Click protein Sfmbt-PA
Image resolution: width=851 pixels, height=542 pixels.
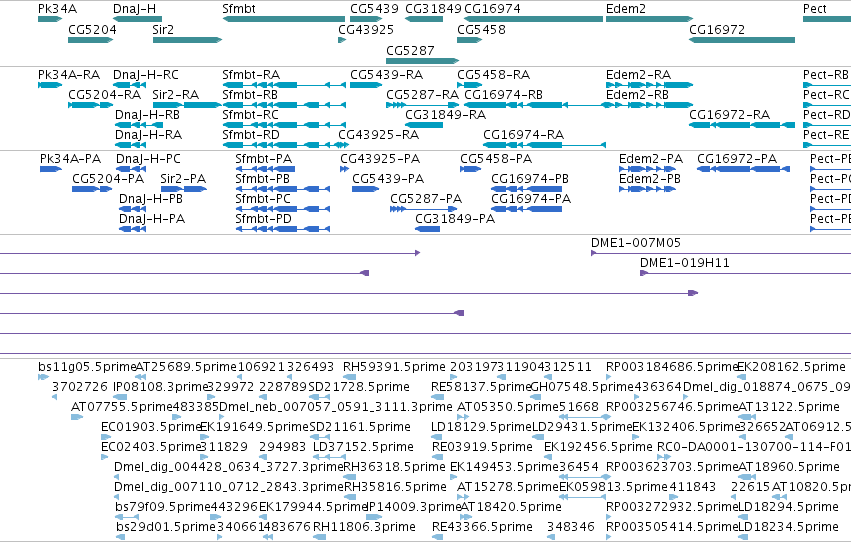(265, 169)
